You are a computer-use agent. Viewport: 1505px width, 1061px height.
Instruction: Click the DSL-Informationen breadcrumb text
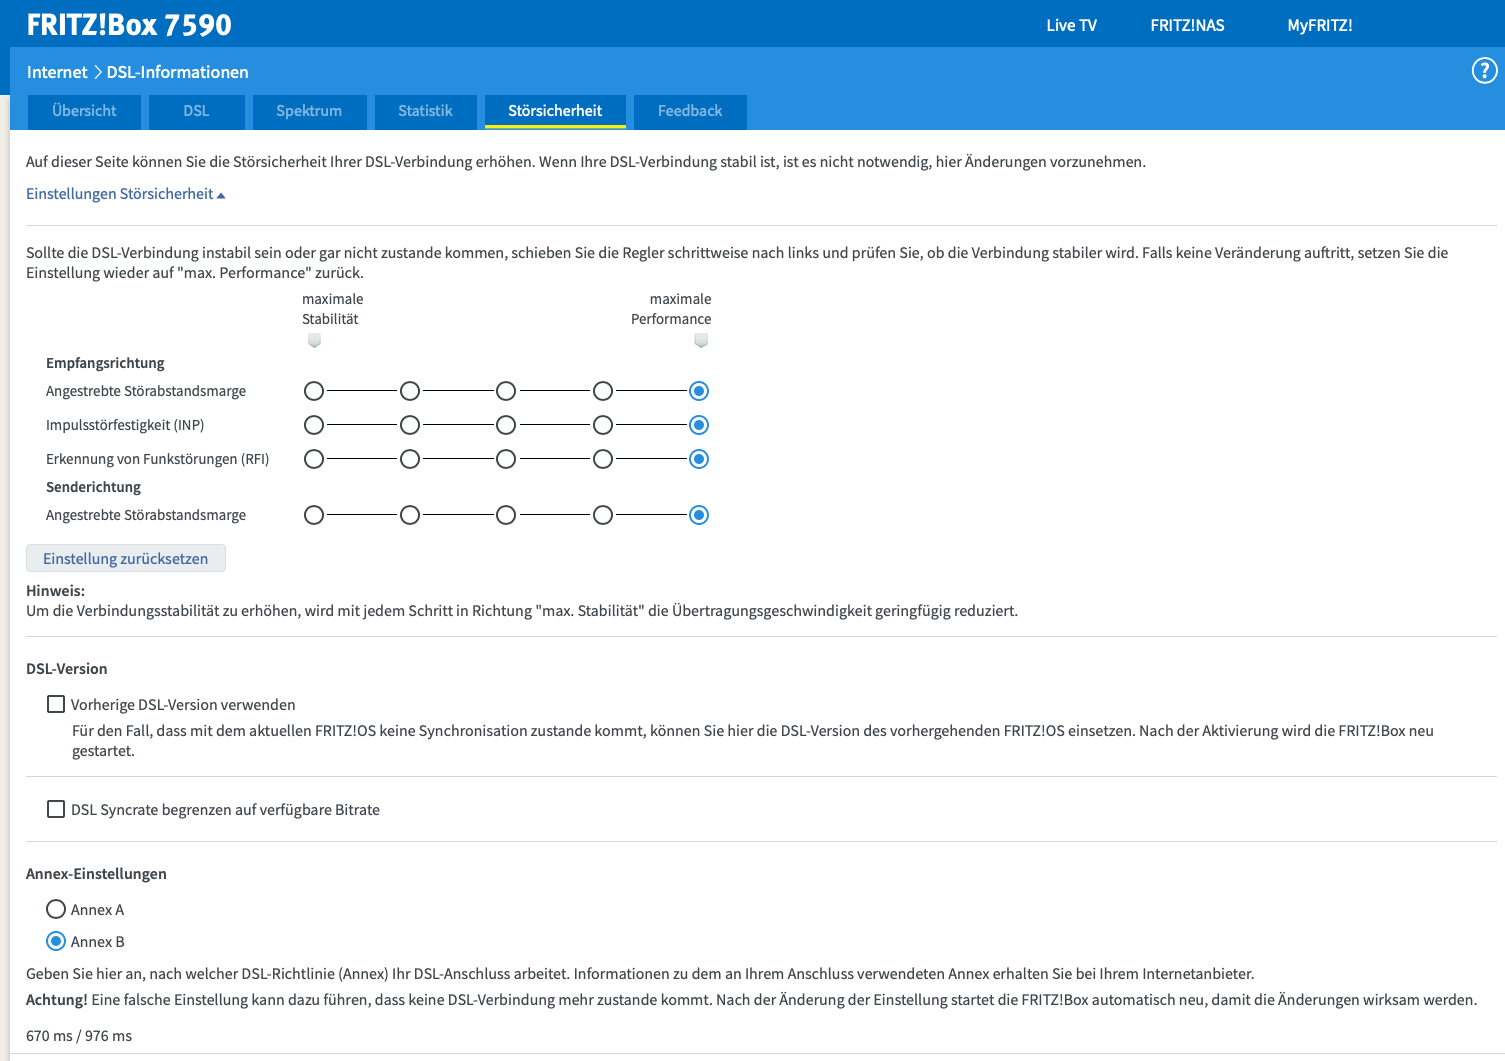coord(178,72)
